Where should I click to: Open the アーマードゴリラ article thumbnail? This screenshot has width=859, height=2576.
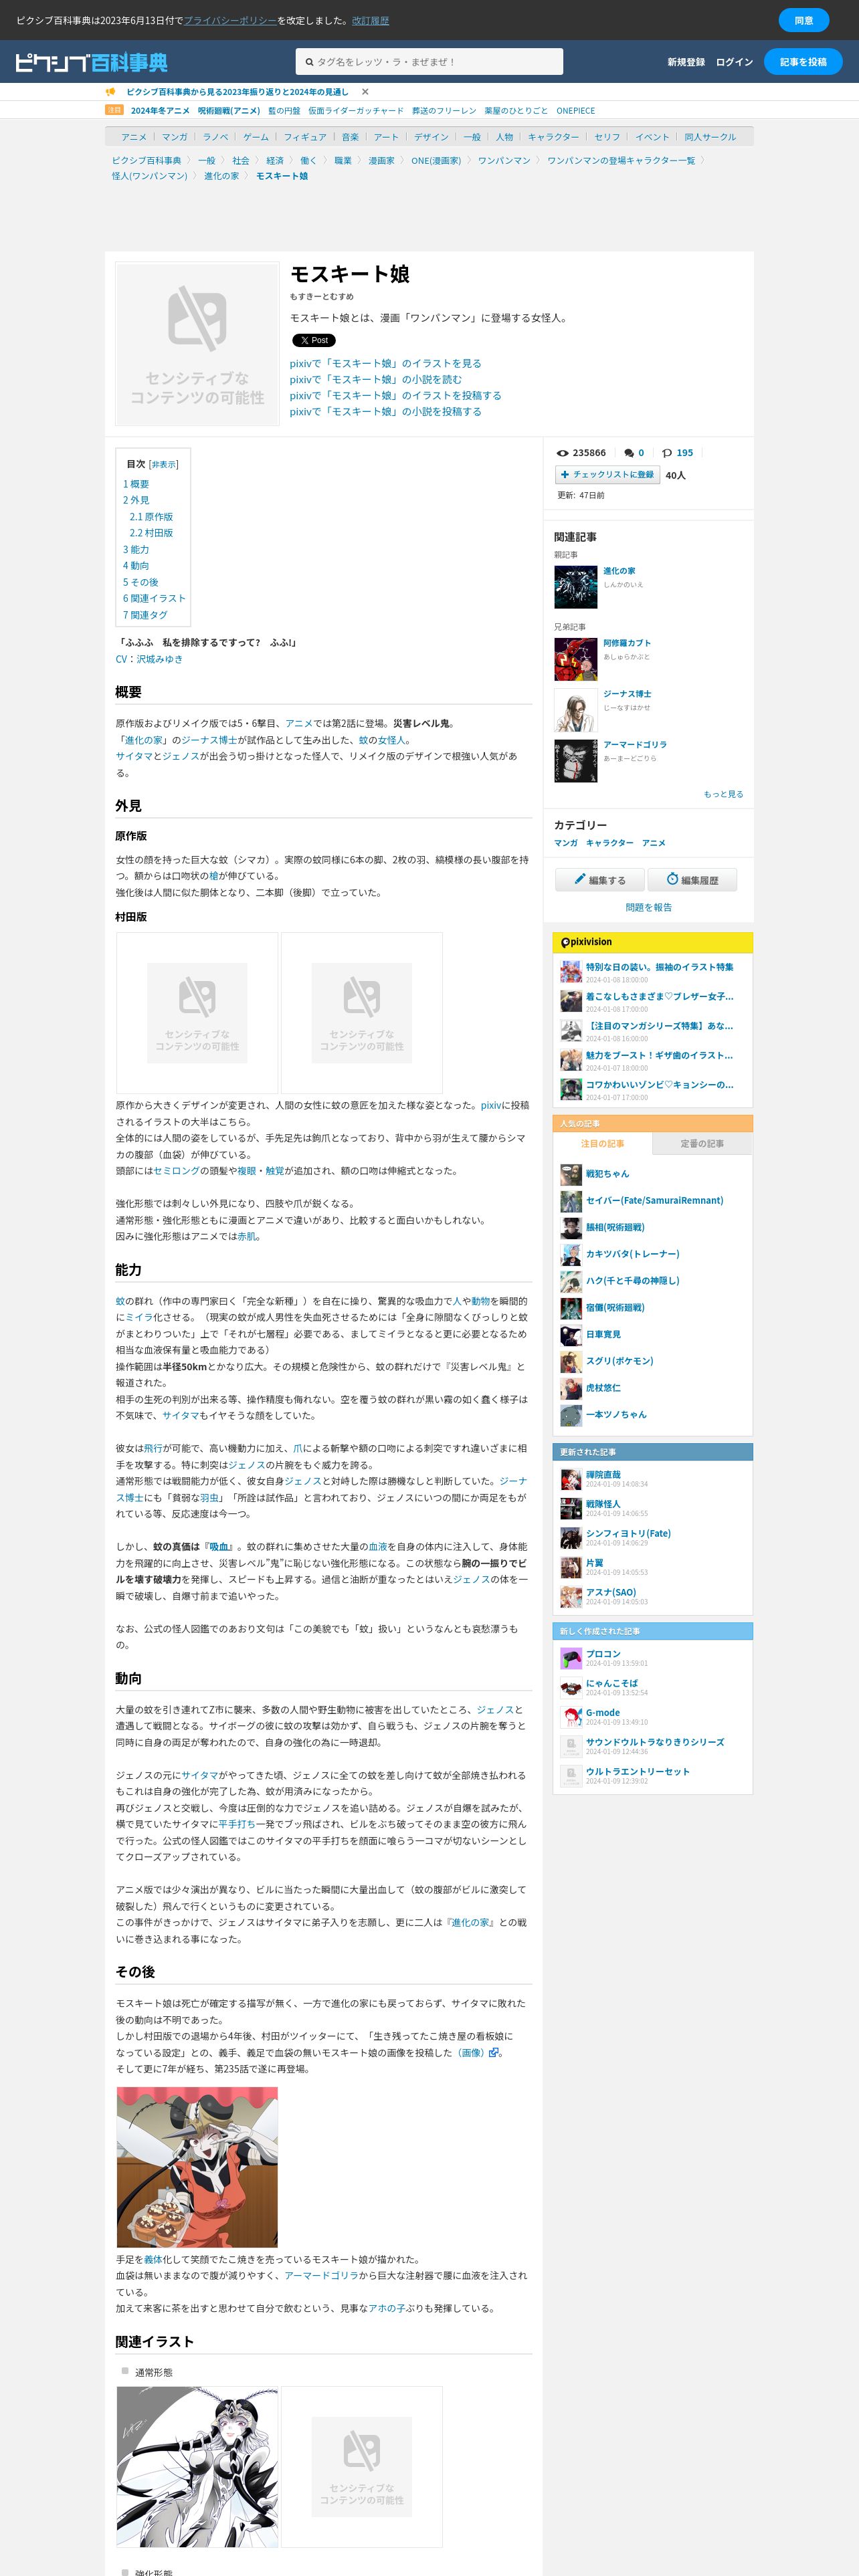pyautogui.click(x=576, y=761)
